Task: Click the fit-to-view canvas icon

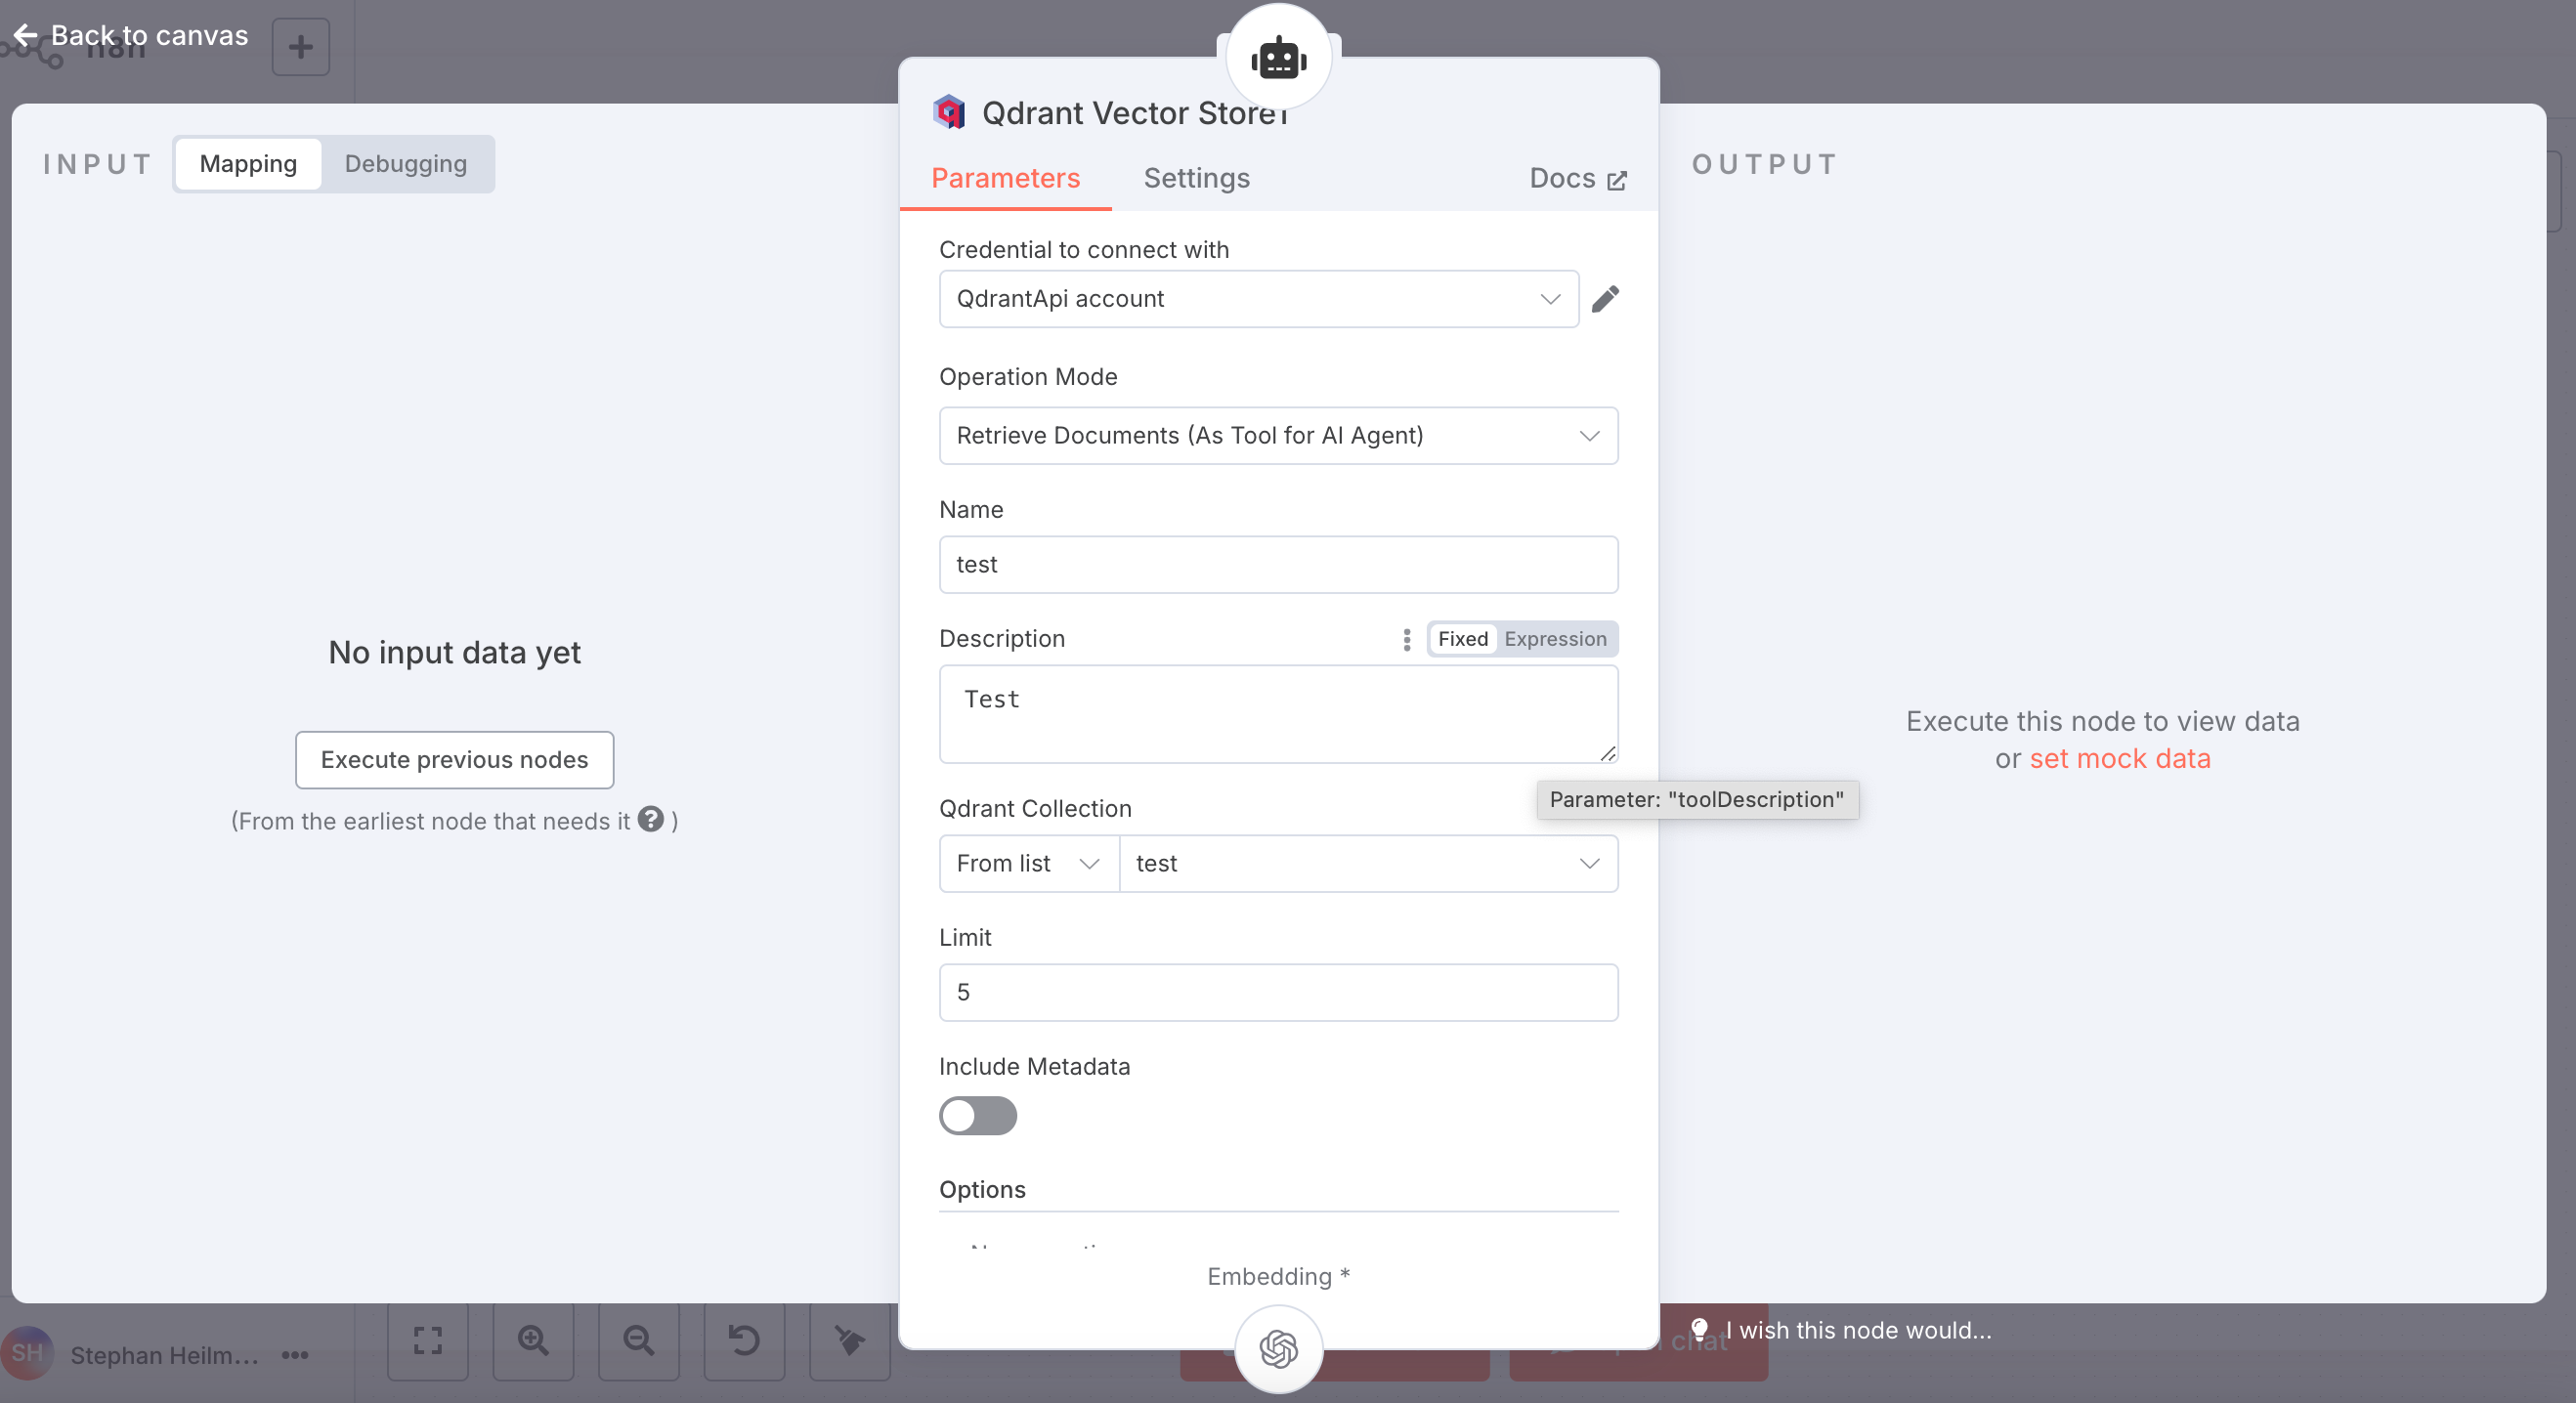Action: pos(428,1341)
